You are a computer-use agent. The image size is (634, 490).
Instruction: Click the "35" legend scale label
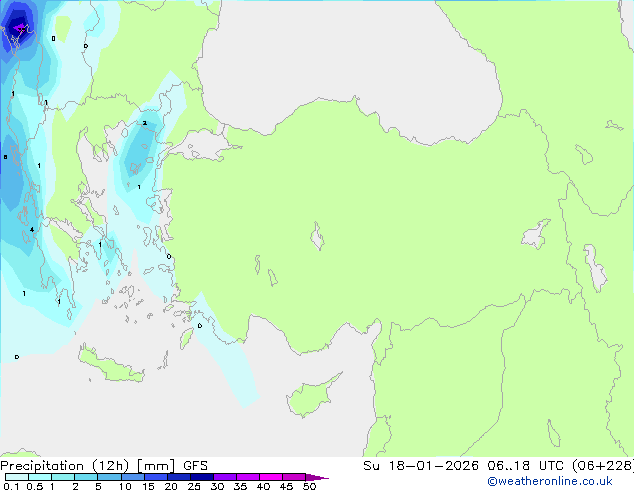coord(240,486)
